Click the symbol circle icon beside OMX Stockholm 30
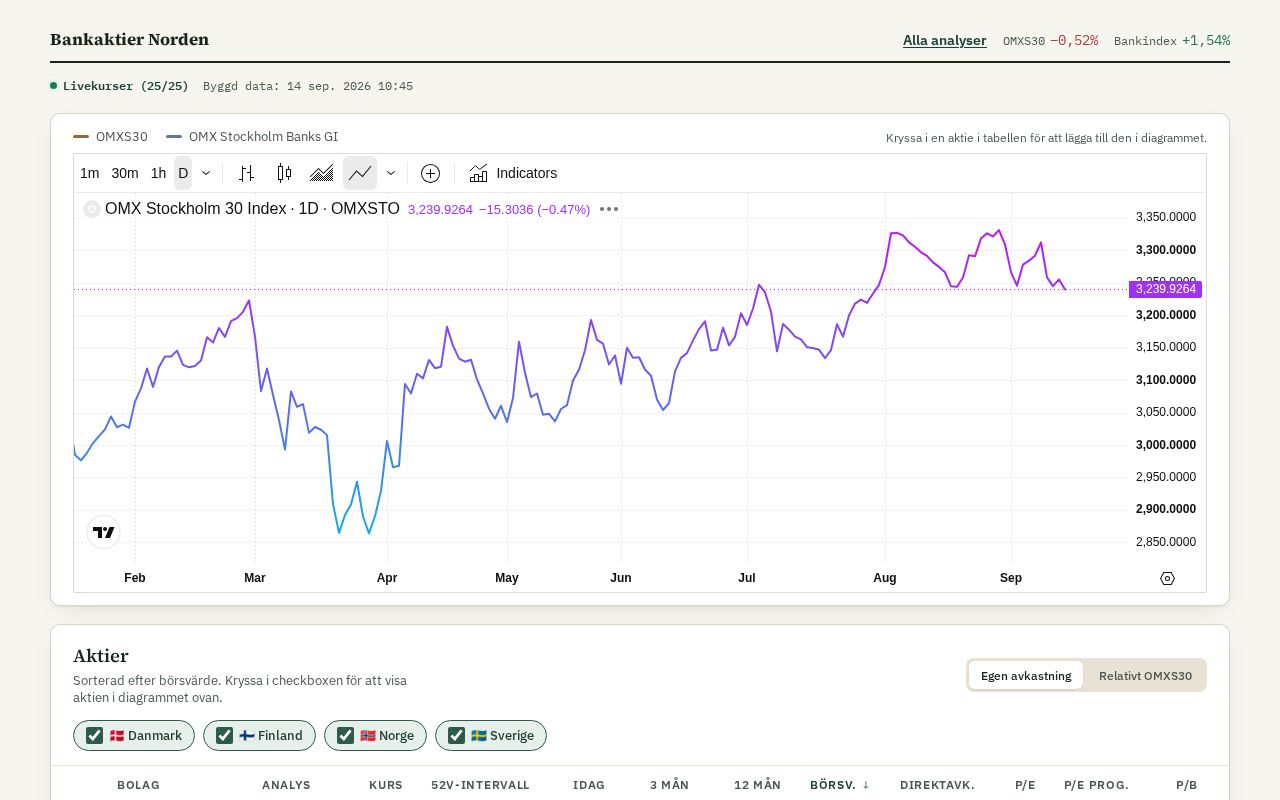The image size is (1280, 800). [x=92, y=209]
